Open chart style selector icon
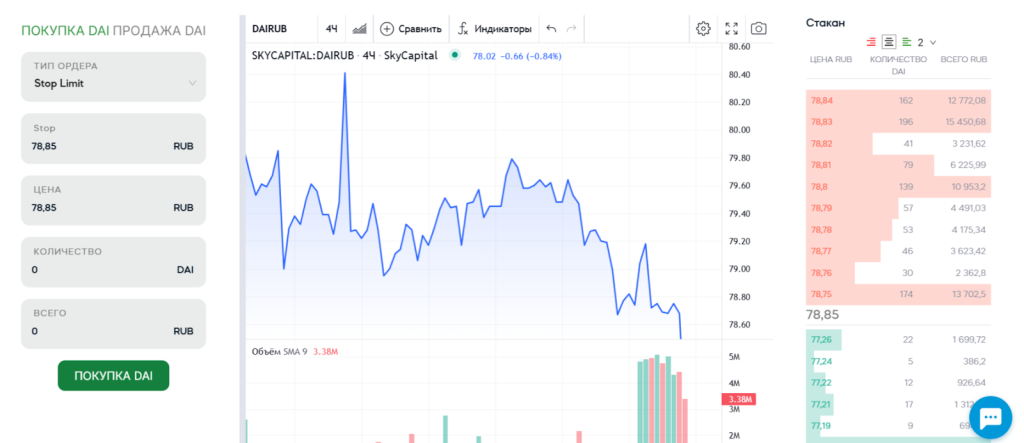 (360, 29)
